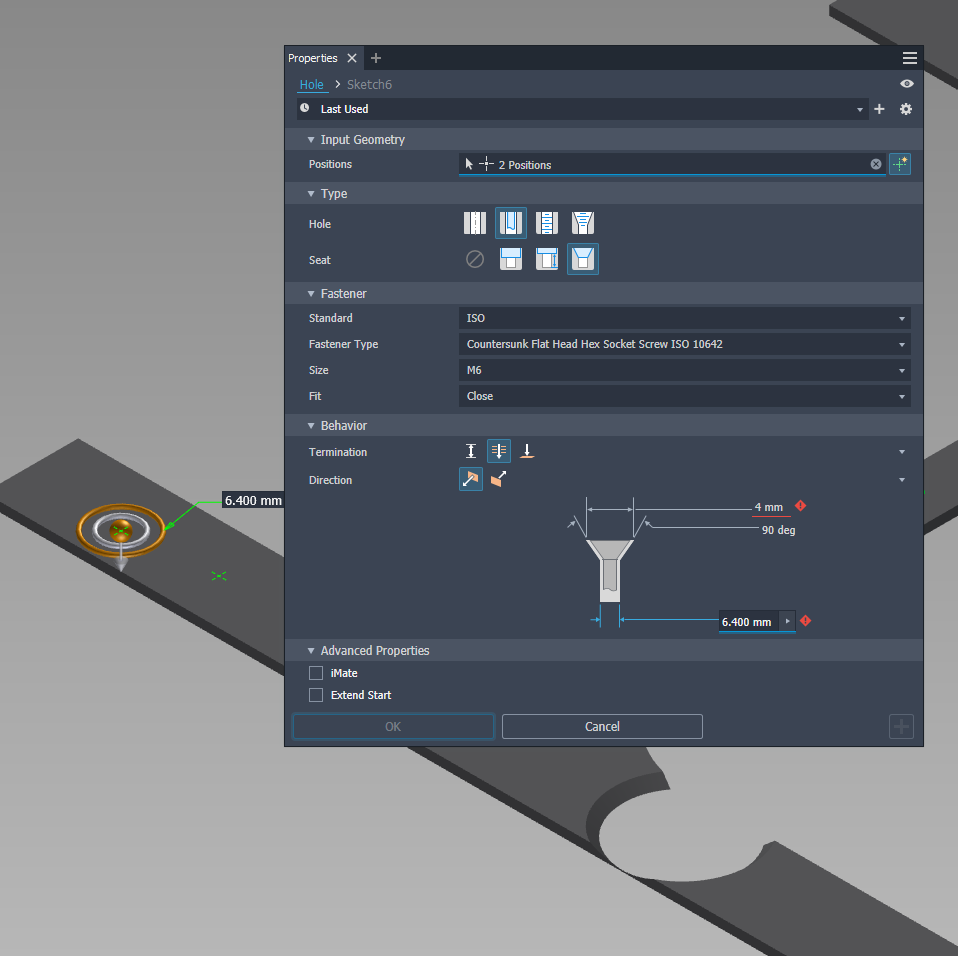Image resolution: width=958 pixels, height=956 pixels.
Task: Set Termination to Through All
Action: coord(499,451)
